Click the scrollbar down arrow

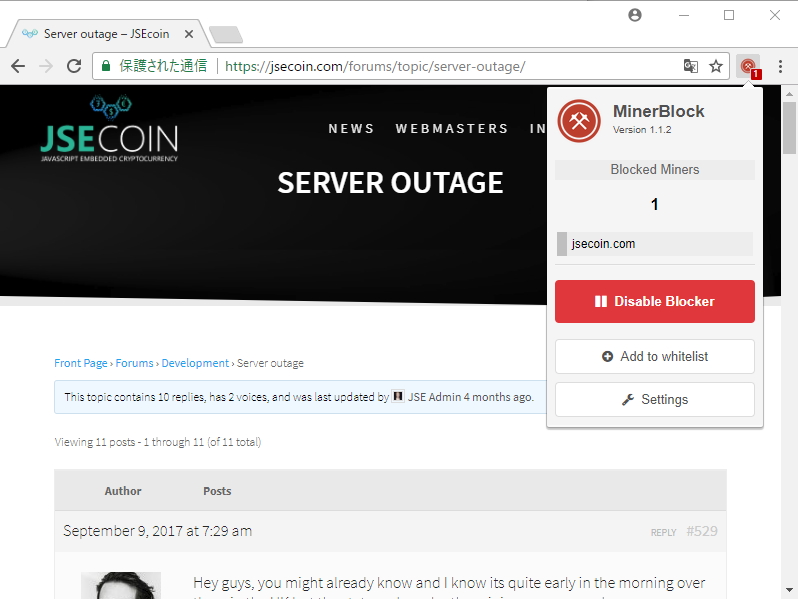tap(789, 590)
